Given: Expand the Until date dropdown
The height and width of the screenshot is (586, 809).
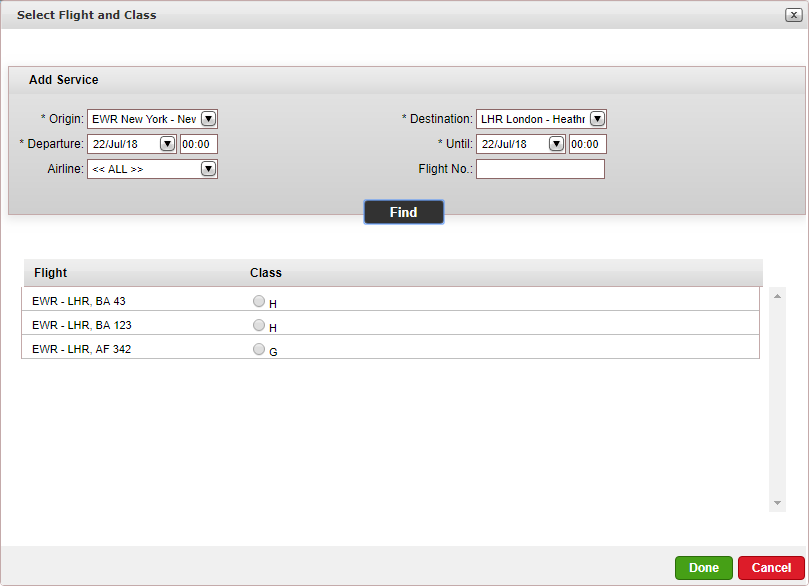Looking at the screenshot, I should (x=556, y=144).
